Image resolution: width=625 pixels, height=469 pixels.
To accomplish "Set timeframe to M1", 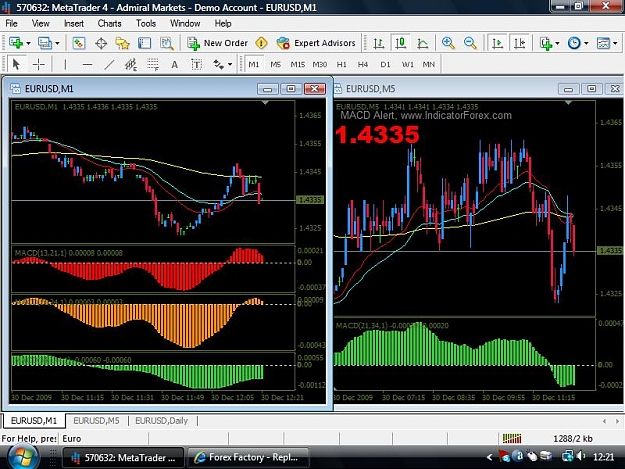I will 254,64.
